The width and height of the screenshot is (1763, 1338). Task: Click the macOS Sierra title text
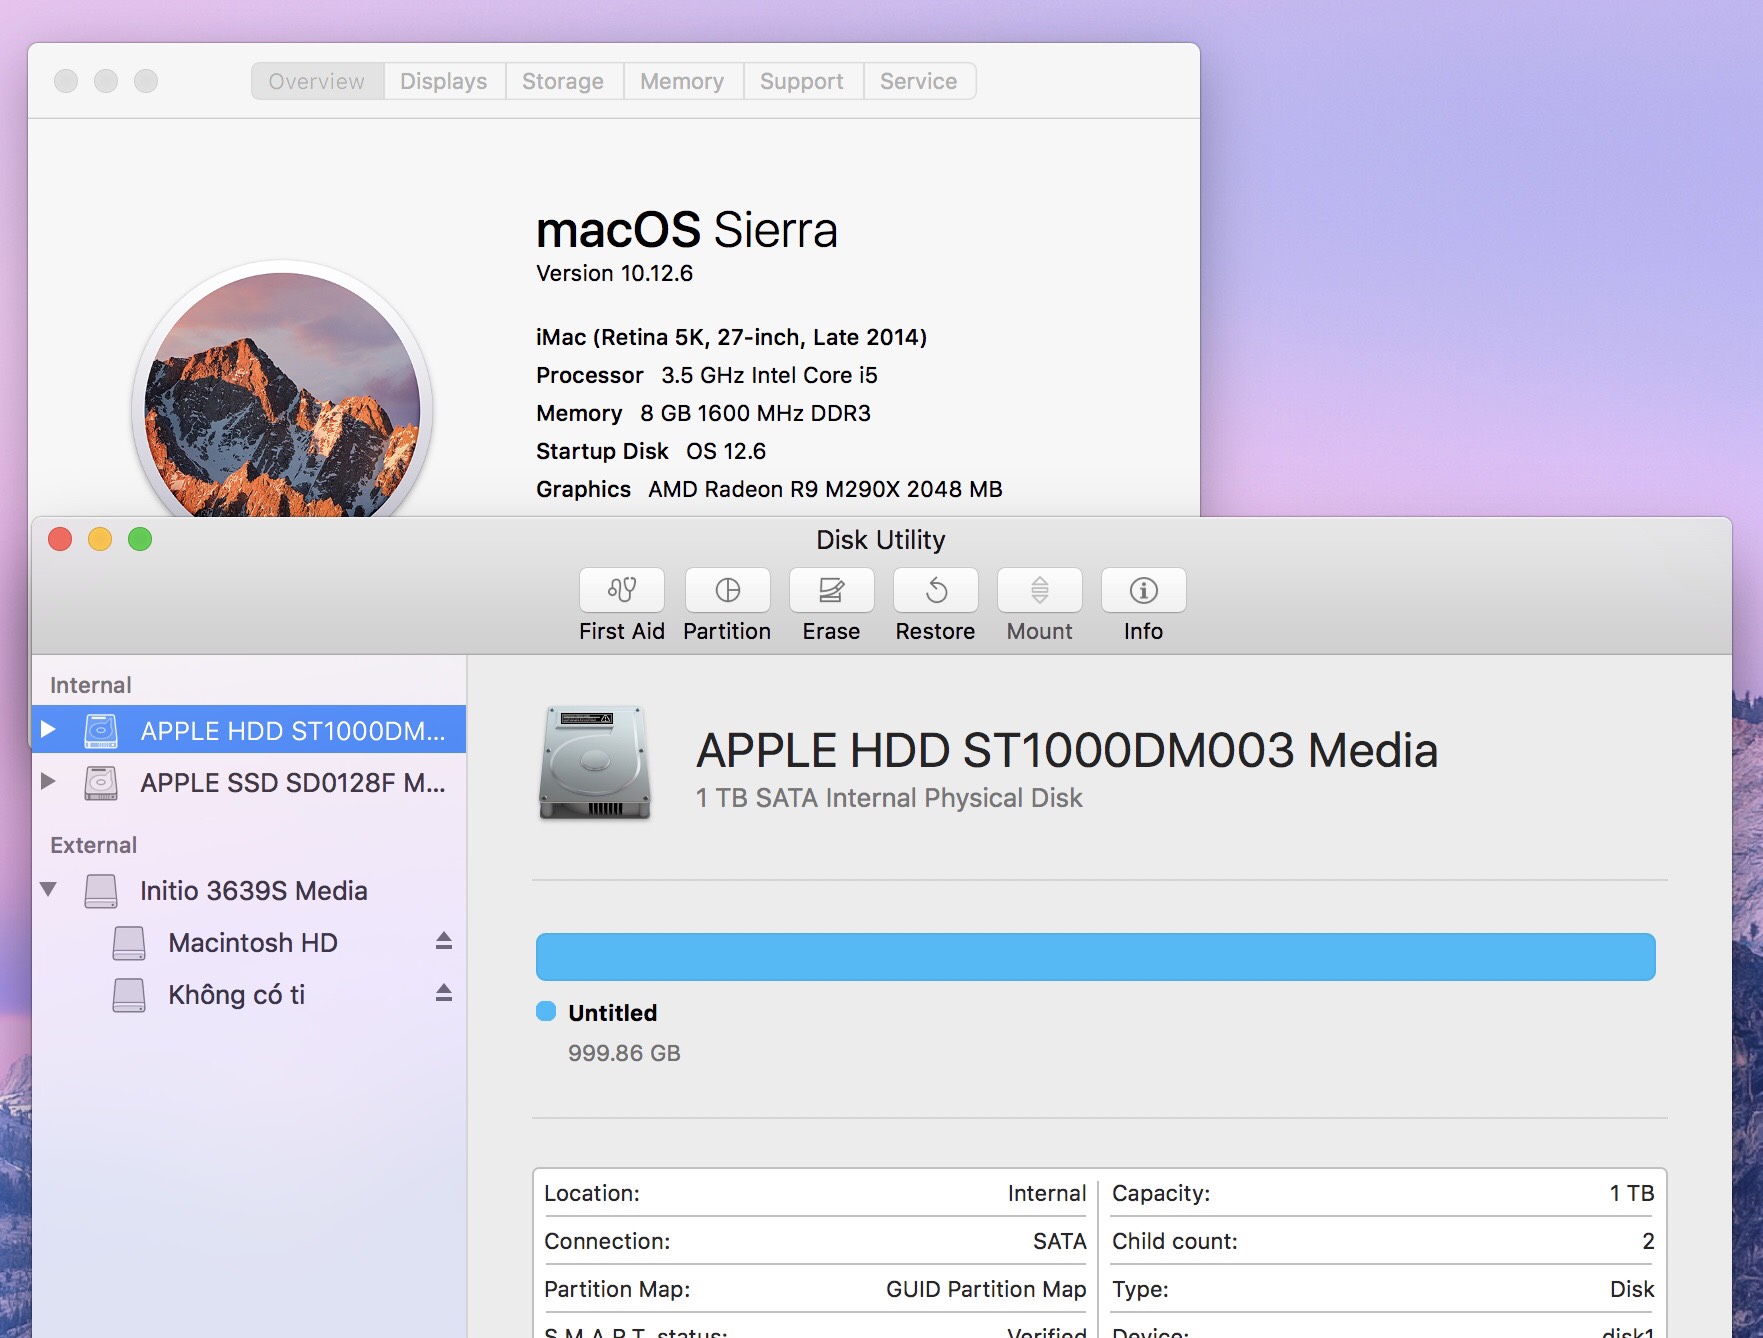[687, 230]
